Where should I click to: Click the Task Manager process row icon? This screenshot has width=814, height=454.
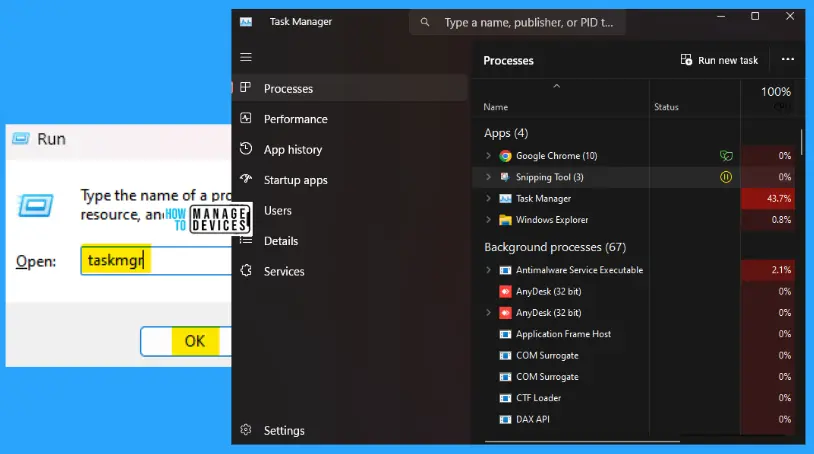click(x=505, y=199)
